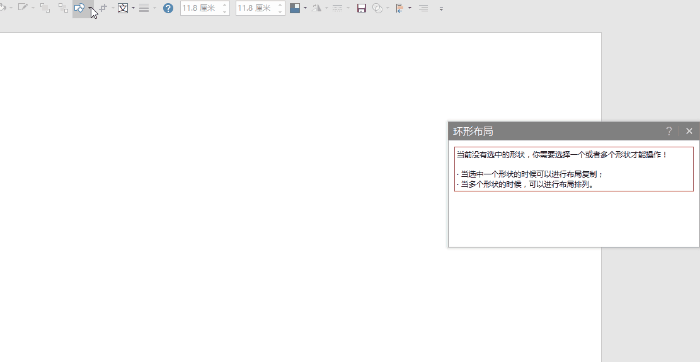700x362 pixels.
Task: Click the blue fill square icon
Action: tap(295, 8)
